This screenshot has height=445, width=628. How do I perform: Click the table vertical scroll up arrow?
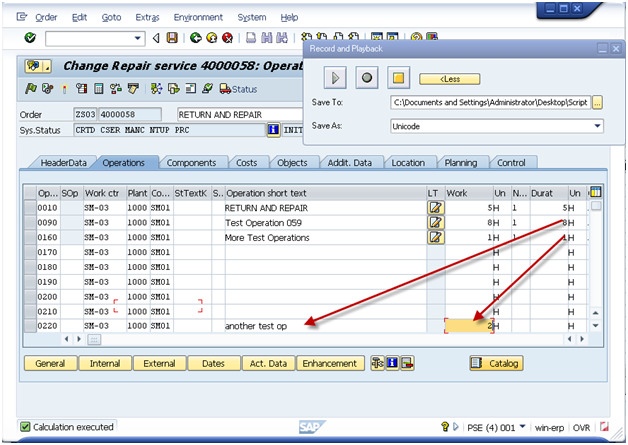596,312
